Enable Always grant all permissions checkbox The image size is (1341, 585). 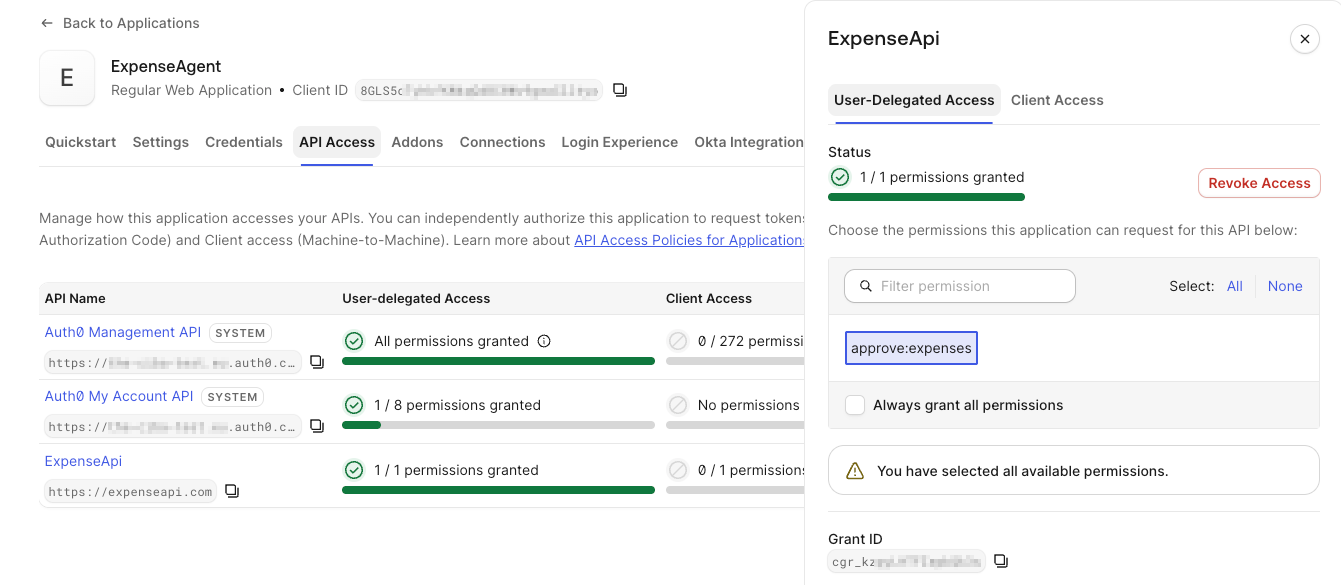pyautogui.click(x=855, y=405)
